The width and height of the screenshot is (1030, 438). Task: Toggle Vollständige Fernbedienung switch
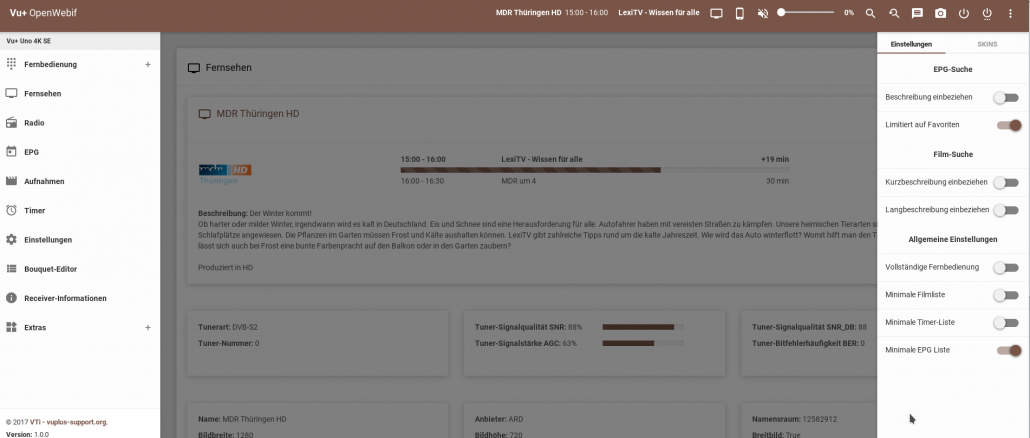click(x=1006, y=267)
